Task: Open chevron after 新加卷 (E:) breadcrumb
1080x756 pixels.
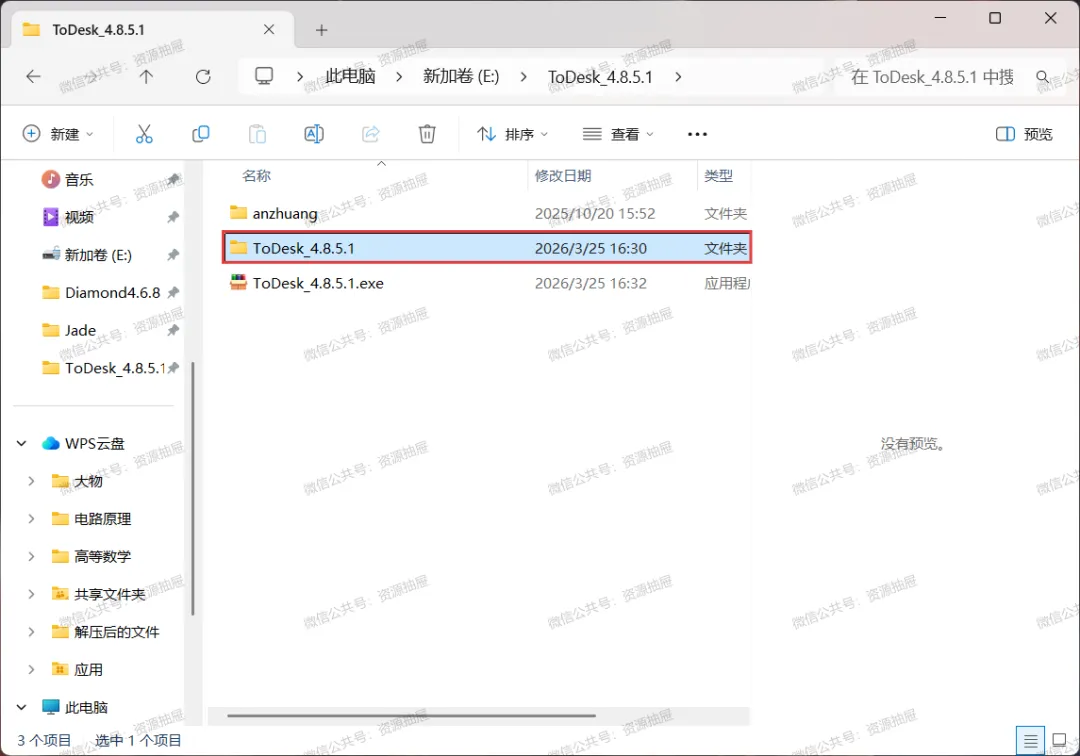Action: coord(523,76)
